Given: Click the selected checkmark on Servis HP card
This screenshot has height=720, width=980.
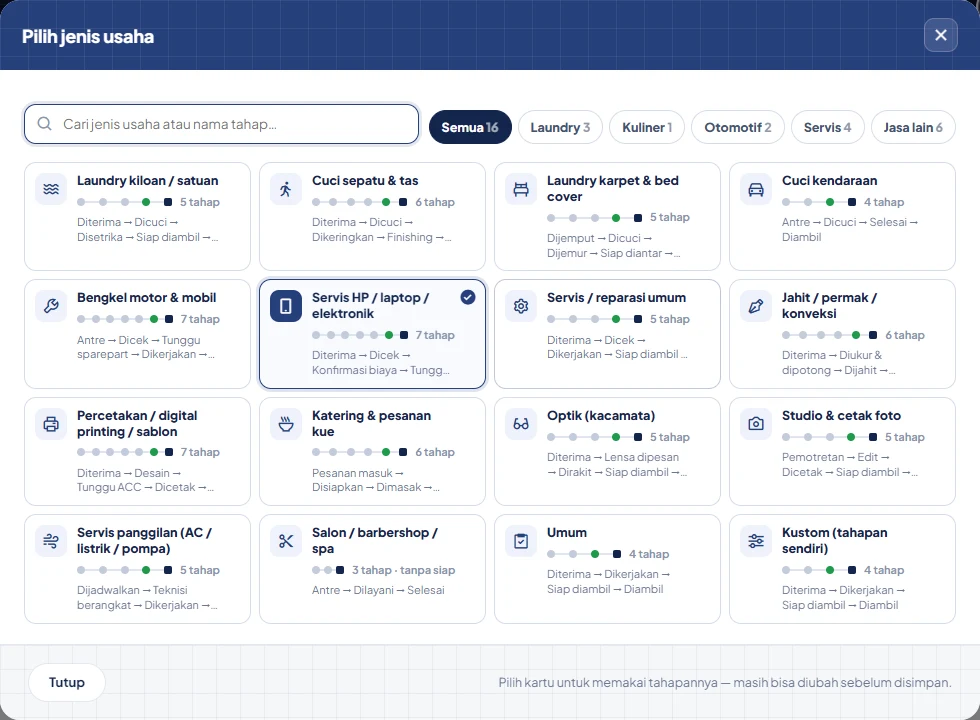Looking at the screenshot, I should point(468,298).
